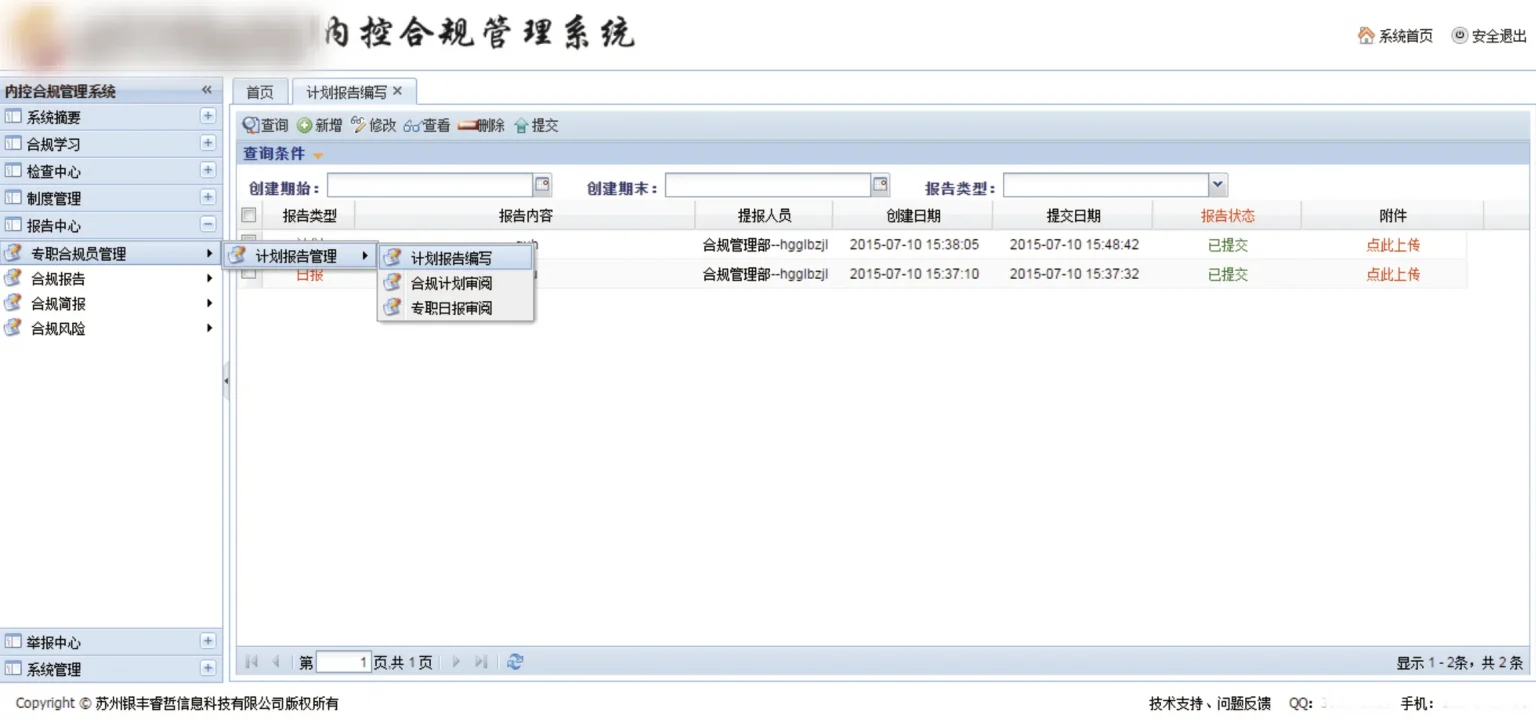The image size is (1536, 722).
Task: Click the 查看 view glasses icon
Action: [412, 126]
